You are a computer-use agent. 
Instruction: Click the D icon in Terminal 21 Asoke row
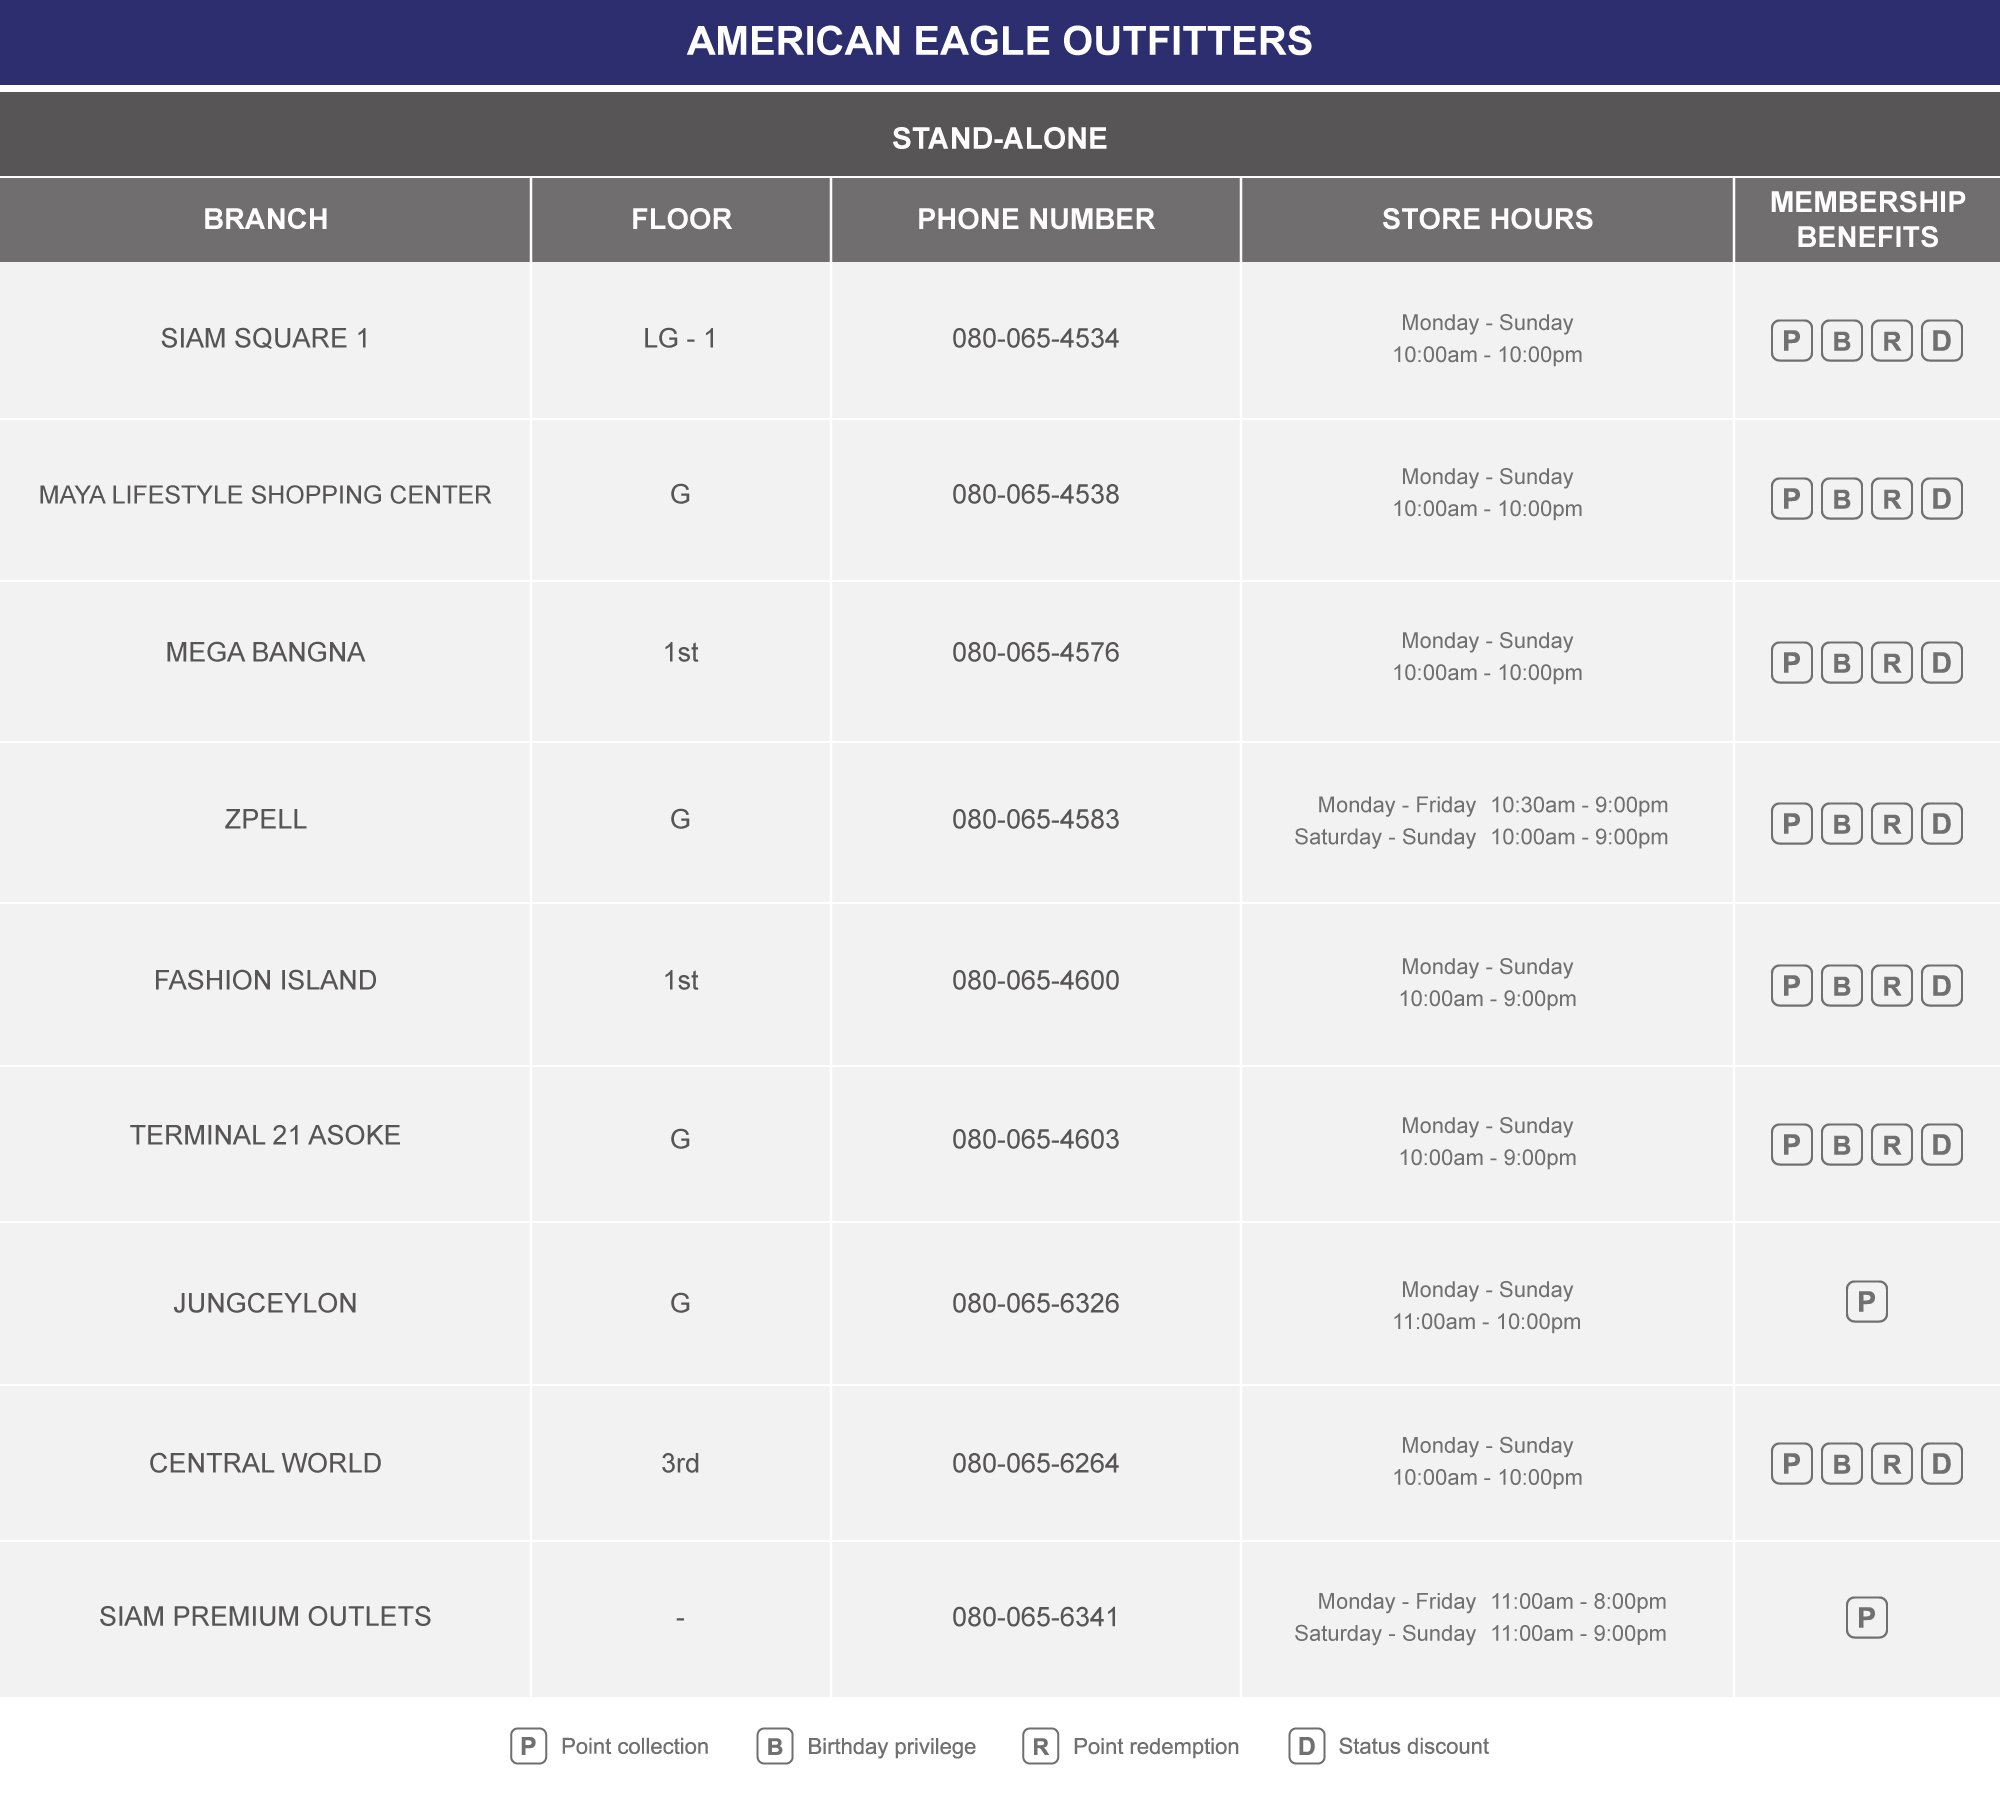(x=1941, y=1144)
